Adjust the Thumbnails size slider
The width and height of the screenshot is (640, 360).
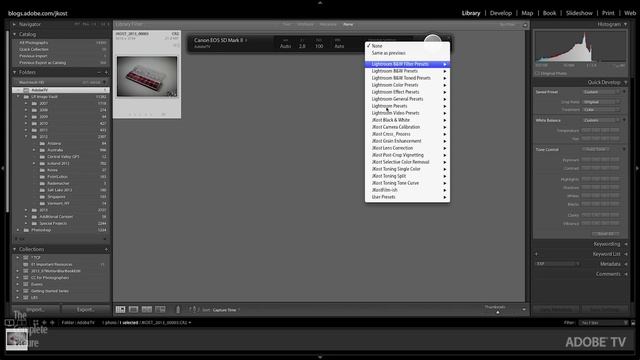tap(498, 312)
